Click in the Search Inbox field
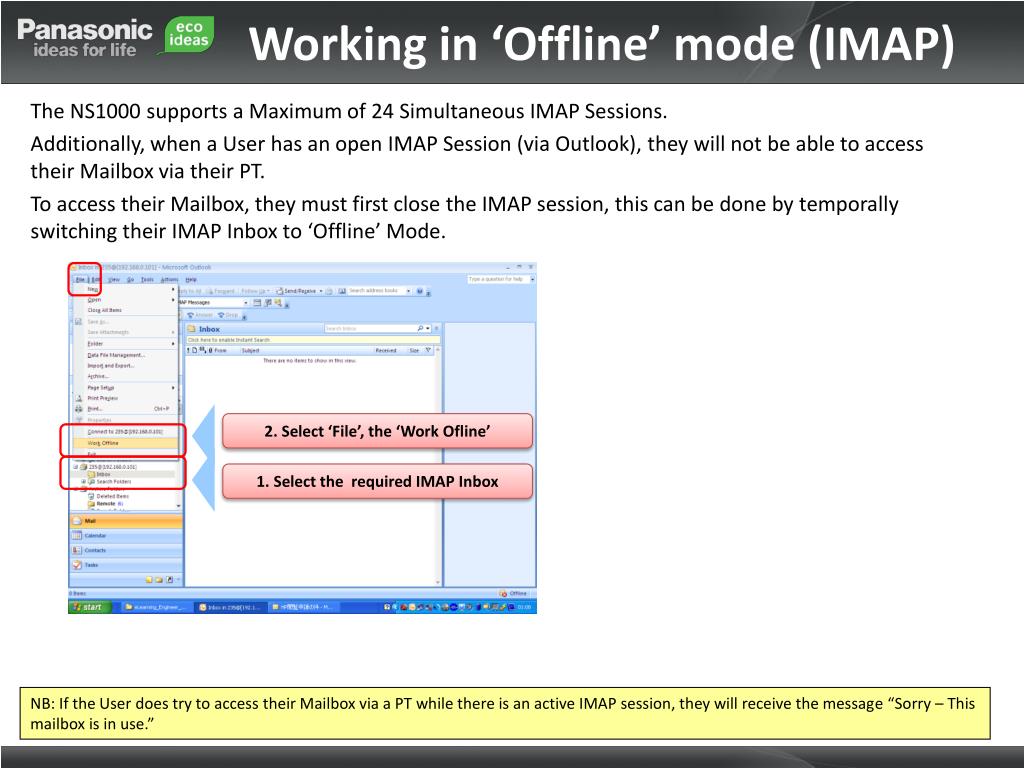1024x768 pixels. click(369, 328)
